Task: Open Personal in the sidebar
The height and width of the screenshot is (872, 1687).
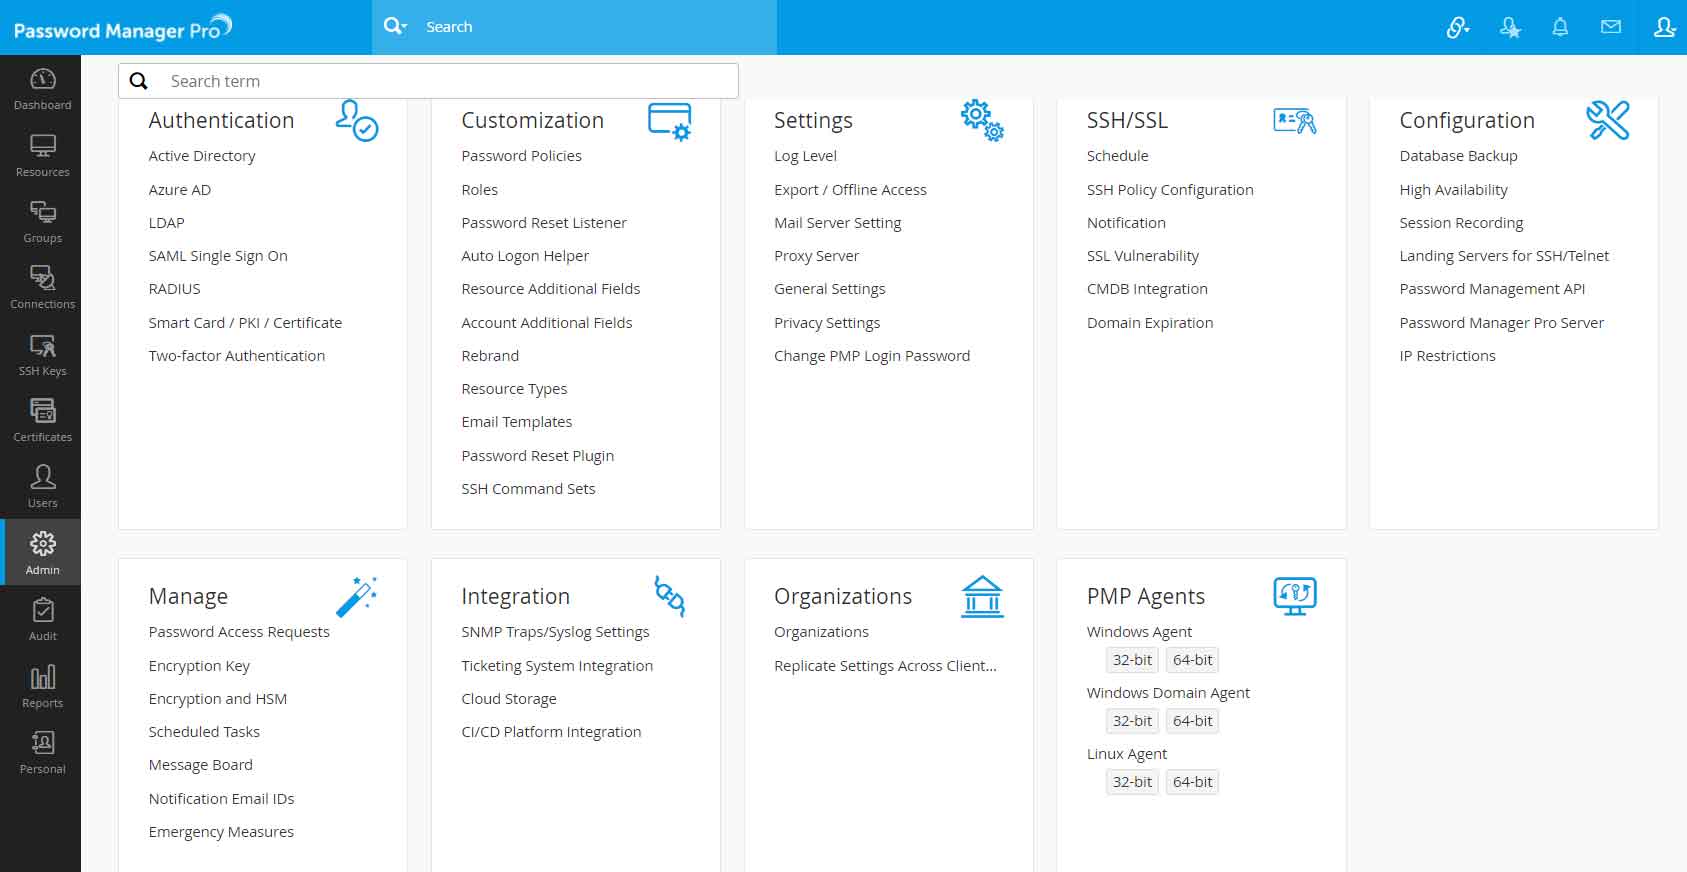Action: (x=42, y=752)
